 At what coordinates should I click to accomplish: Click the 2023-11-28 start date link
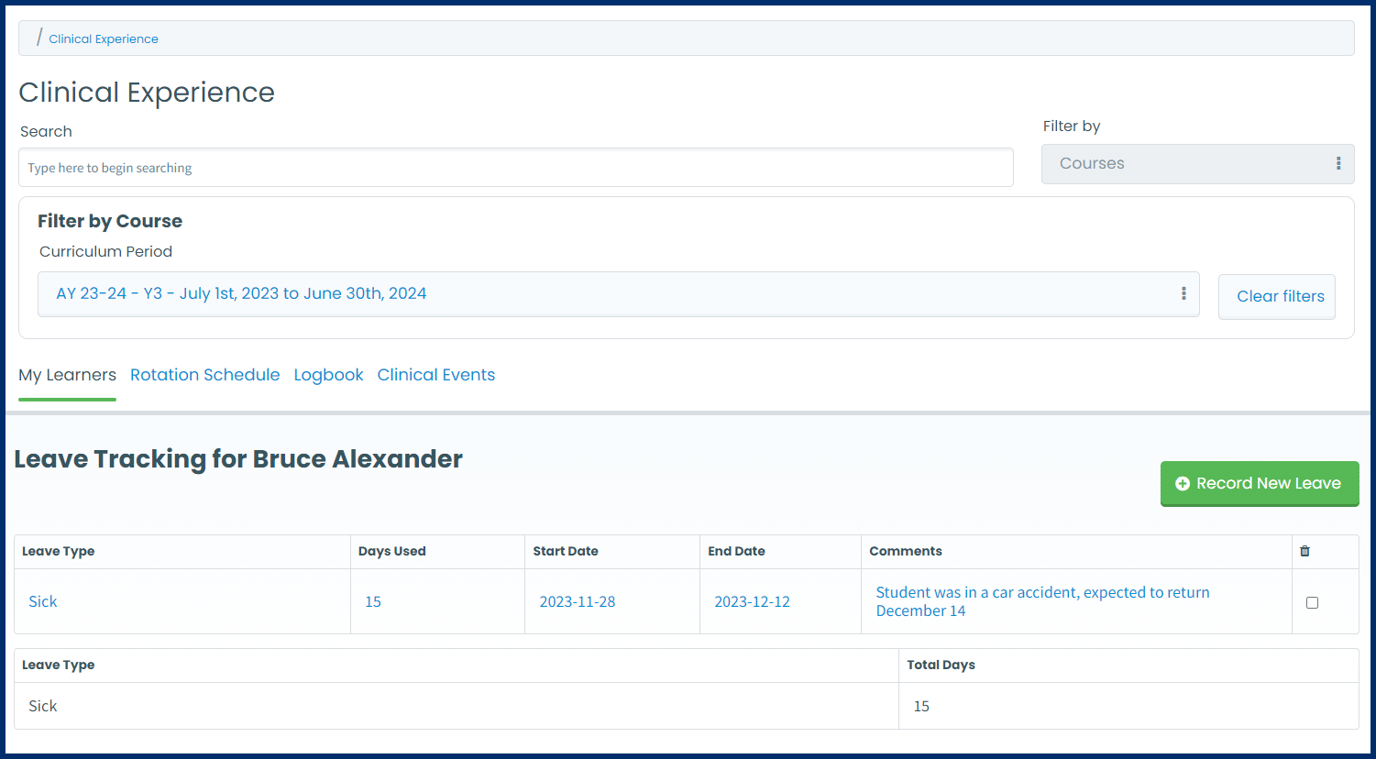[577, 602]
